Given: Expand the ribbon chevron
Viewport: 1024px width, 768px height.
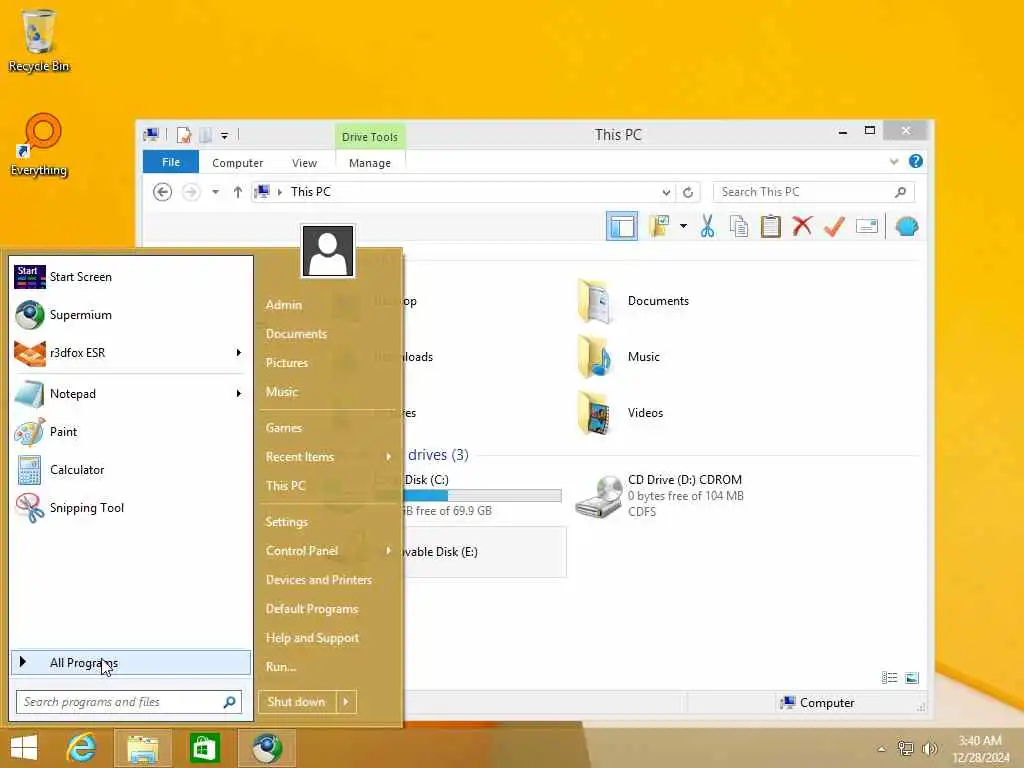Looking at the screenshot, I should coord(893,161).
